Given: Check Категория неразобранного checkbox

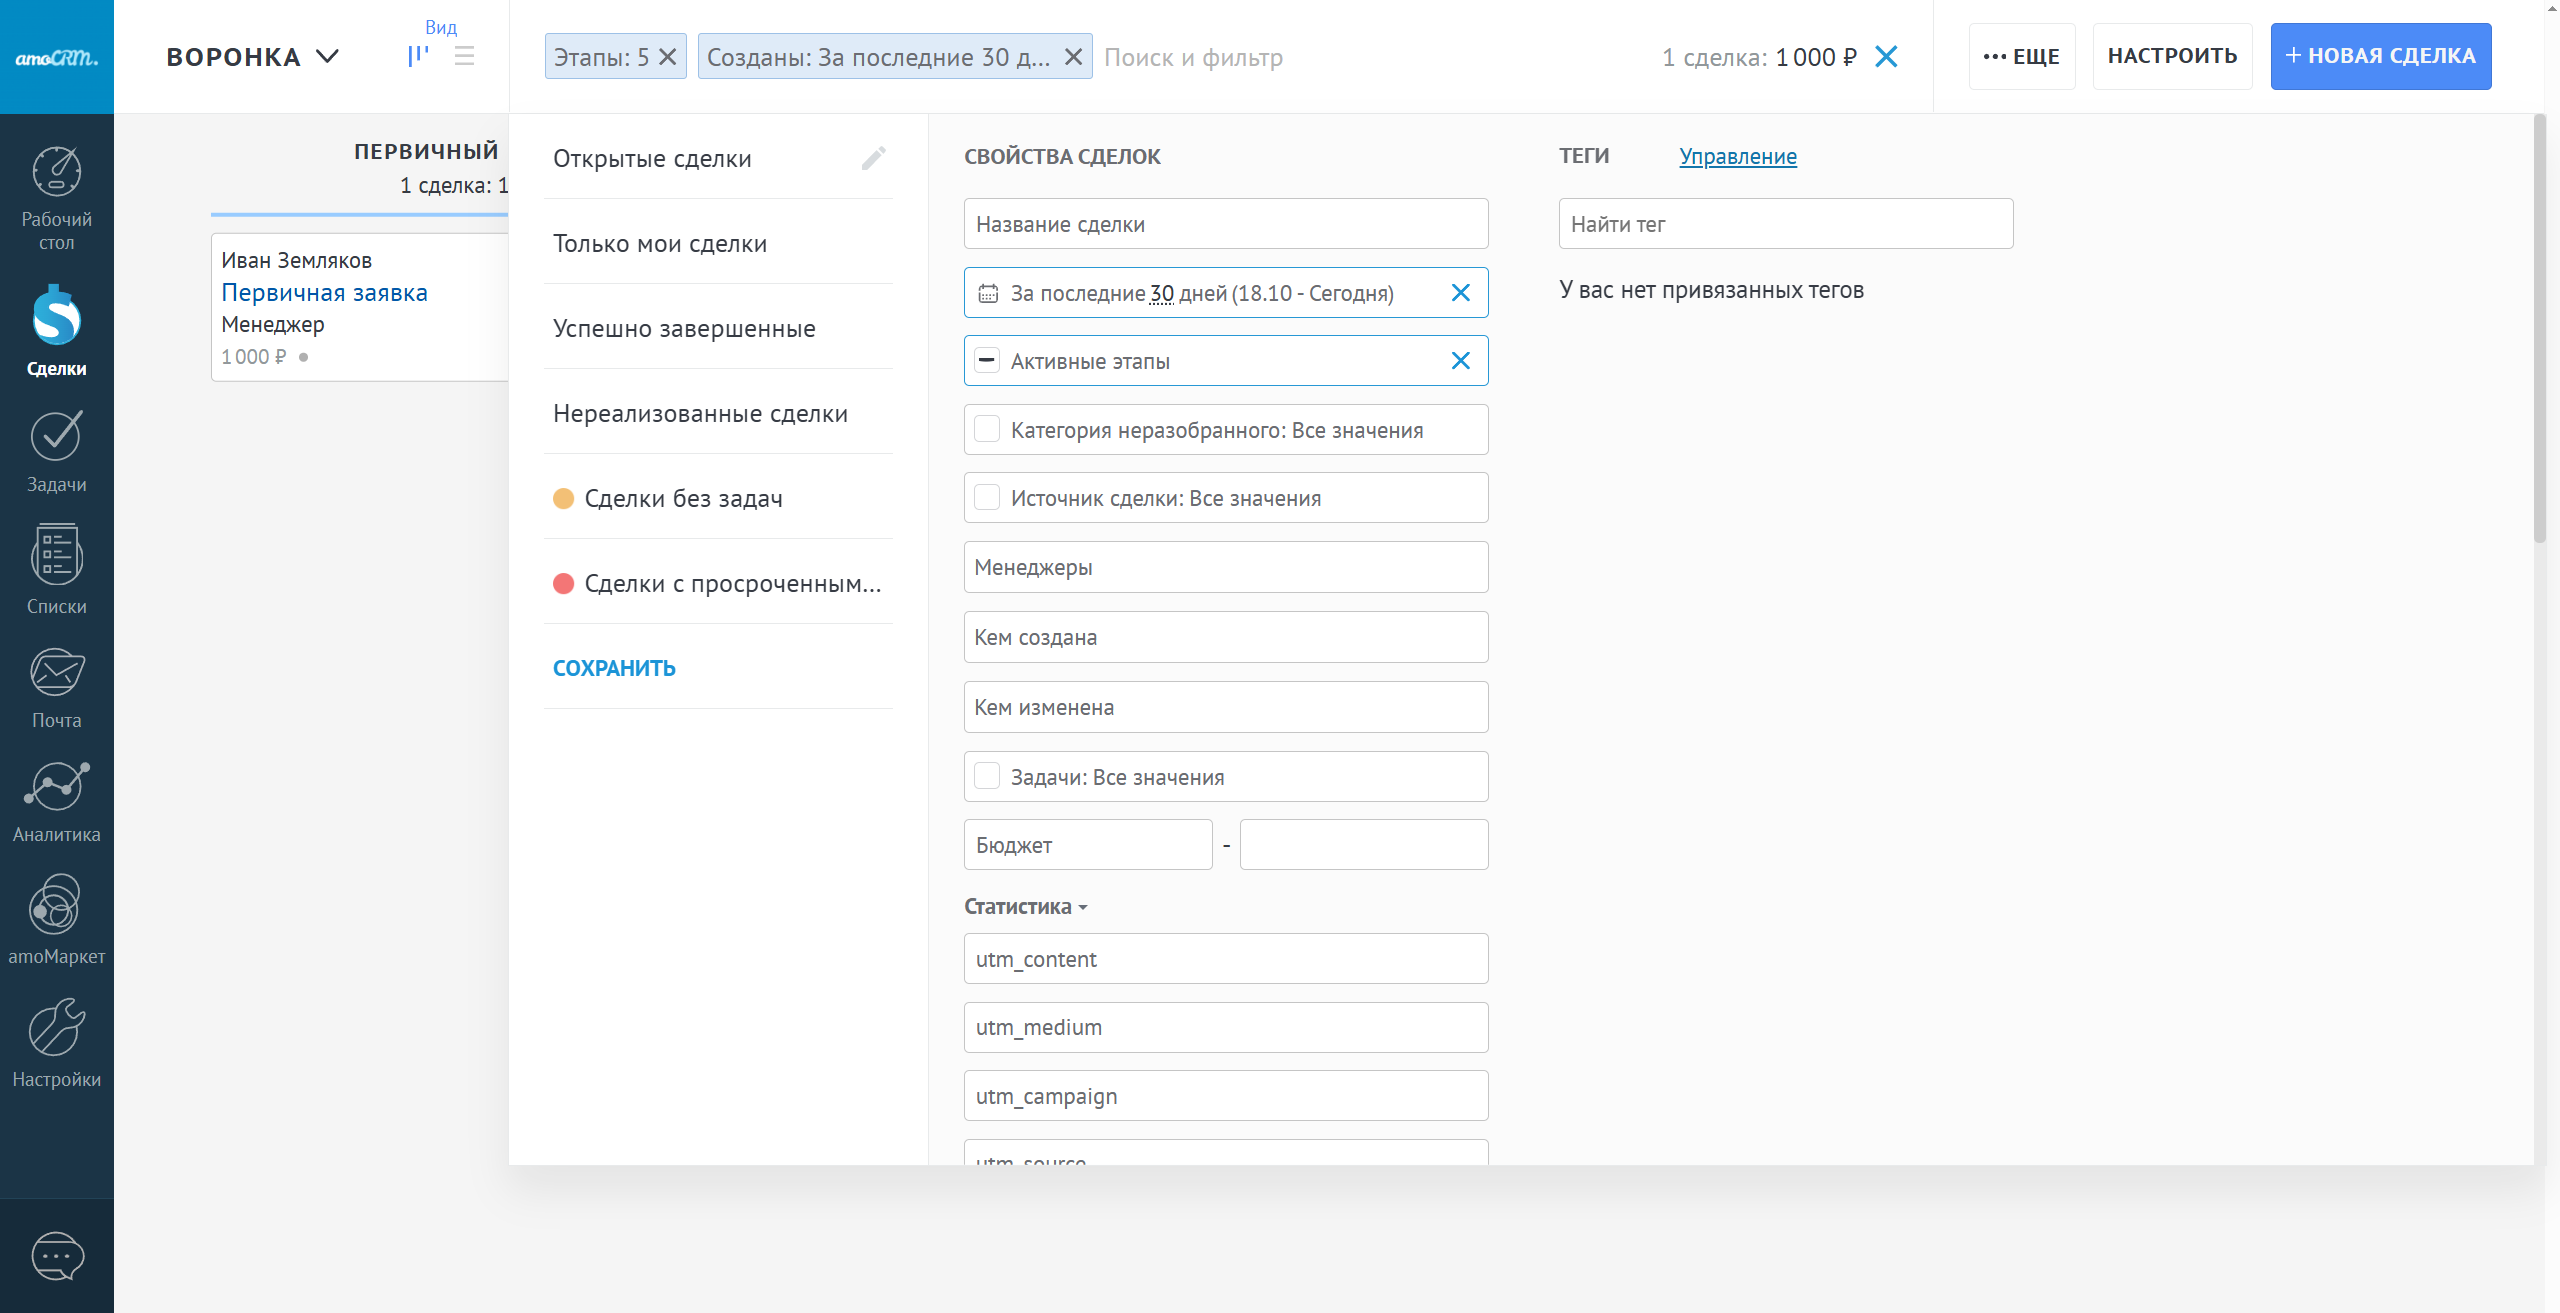Looking at the screenshot, I should (987, 430).
